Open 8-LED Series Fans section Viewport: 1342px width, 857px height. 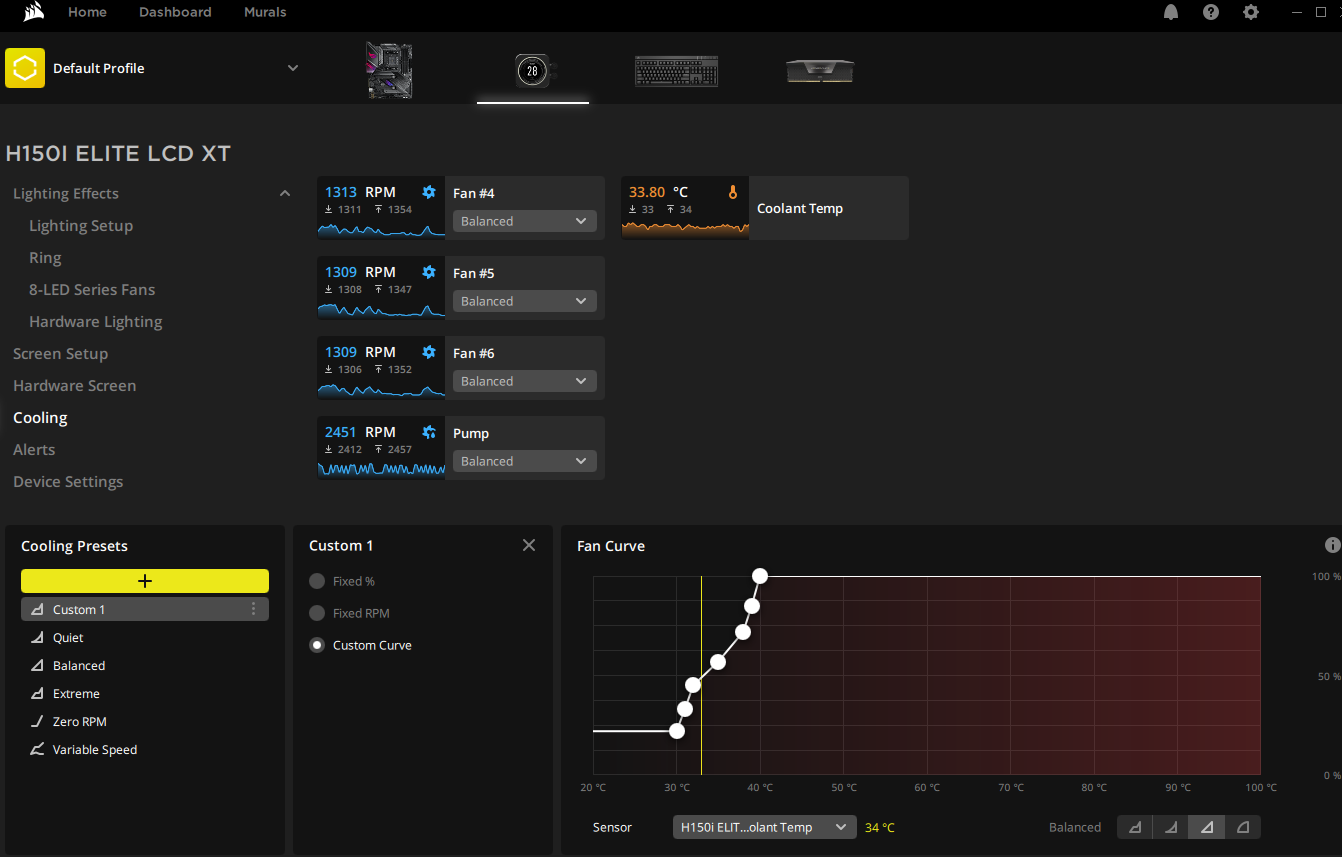(92, 289)
